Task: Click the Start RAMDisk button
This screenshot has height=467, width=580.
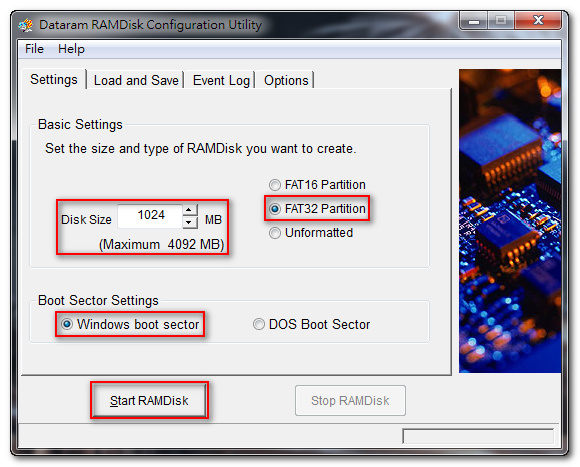Action: coord(149,400)
